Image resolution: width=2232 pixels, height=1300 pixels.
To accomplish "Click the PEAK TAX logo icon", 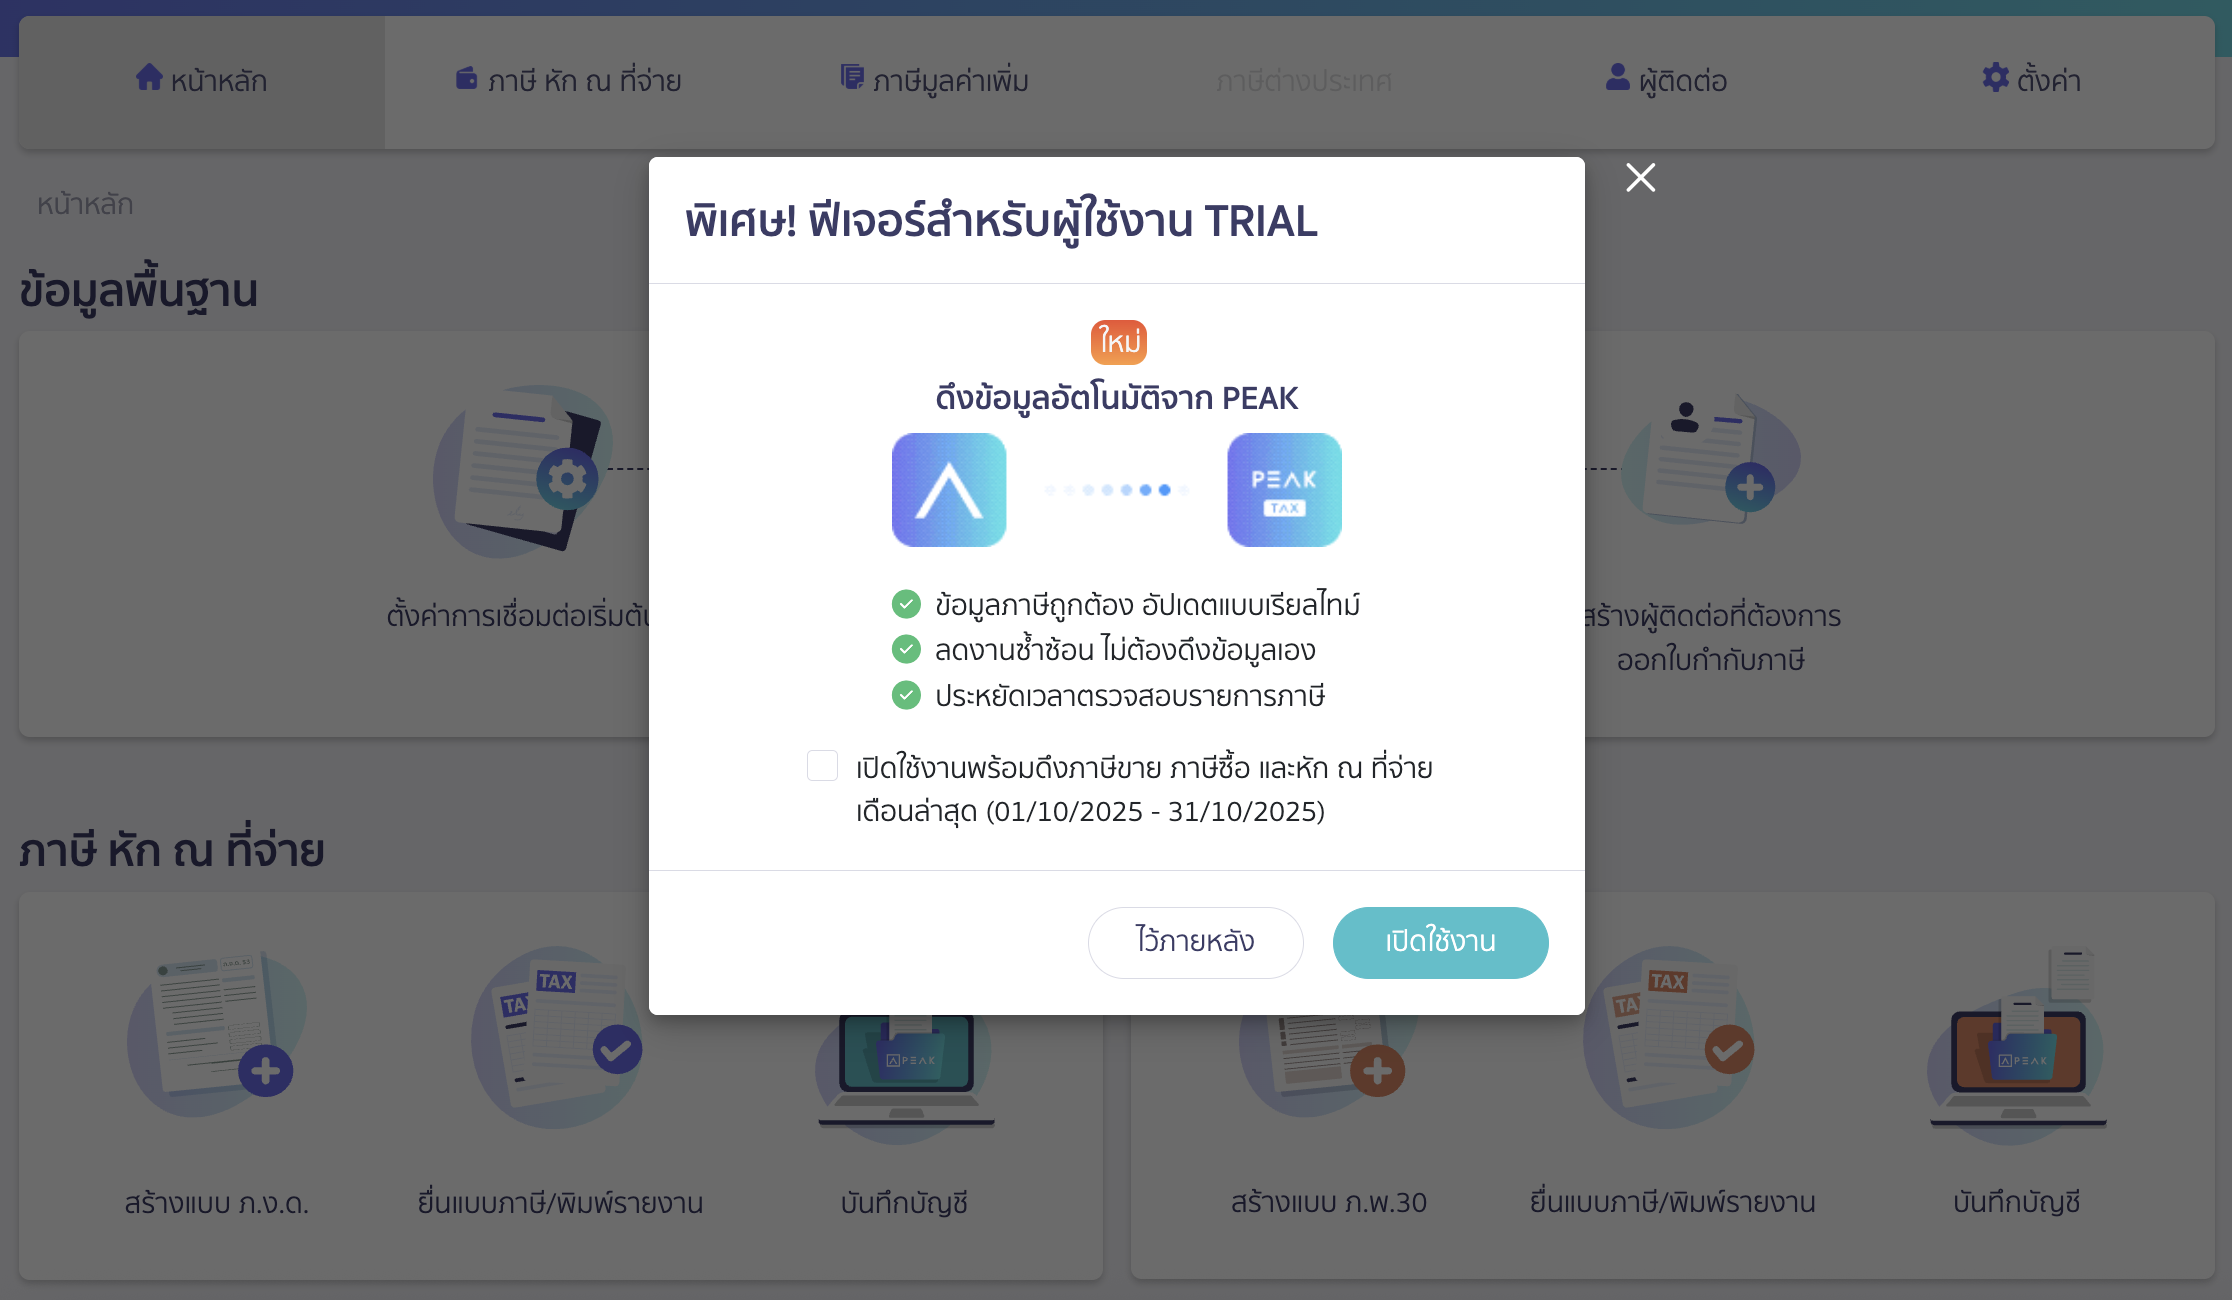I will (x=1284, y=490).
